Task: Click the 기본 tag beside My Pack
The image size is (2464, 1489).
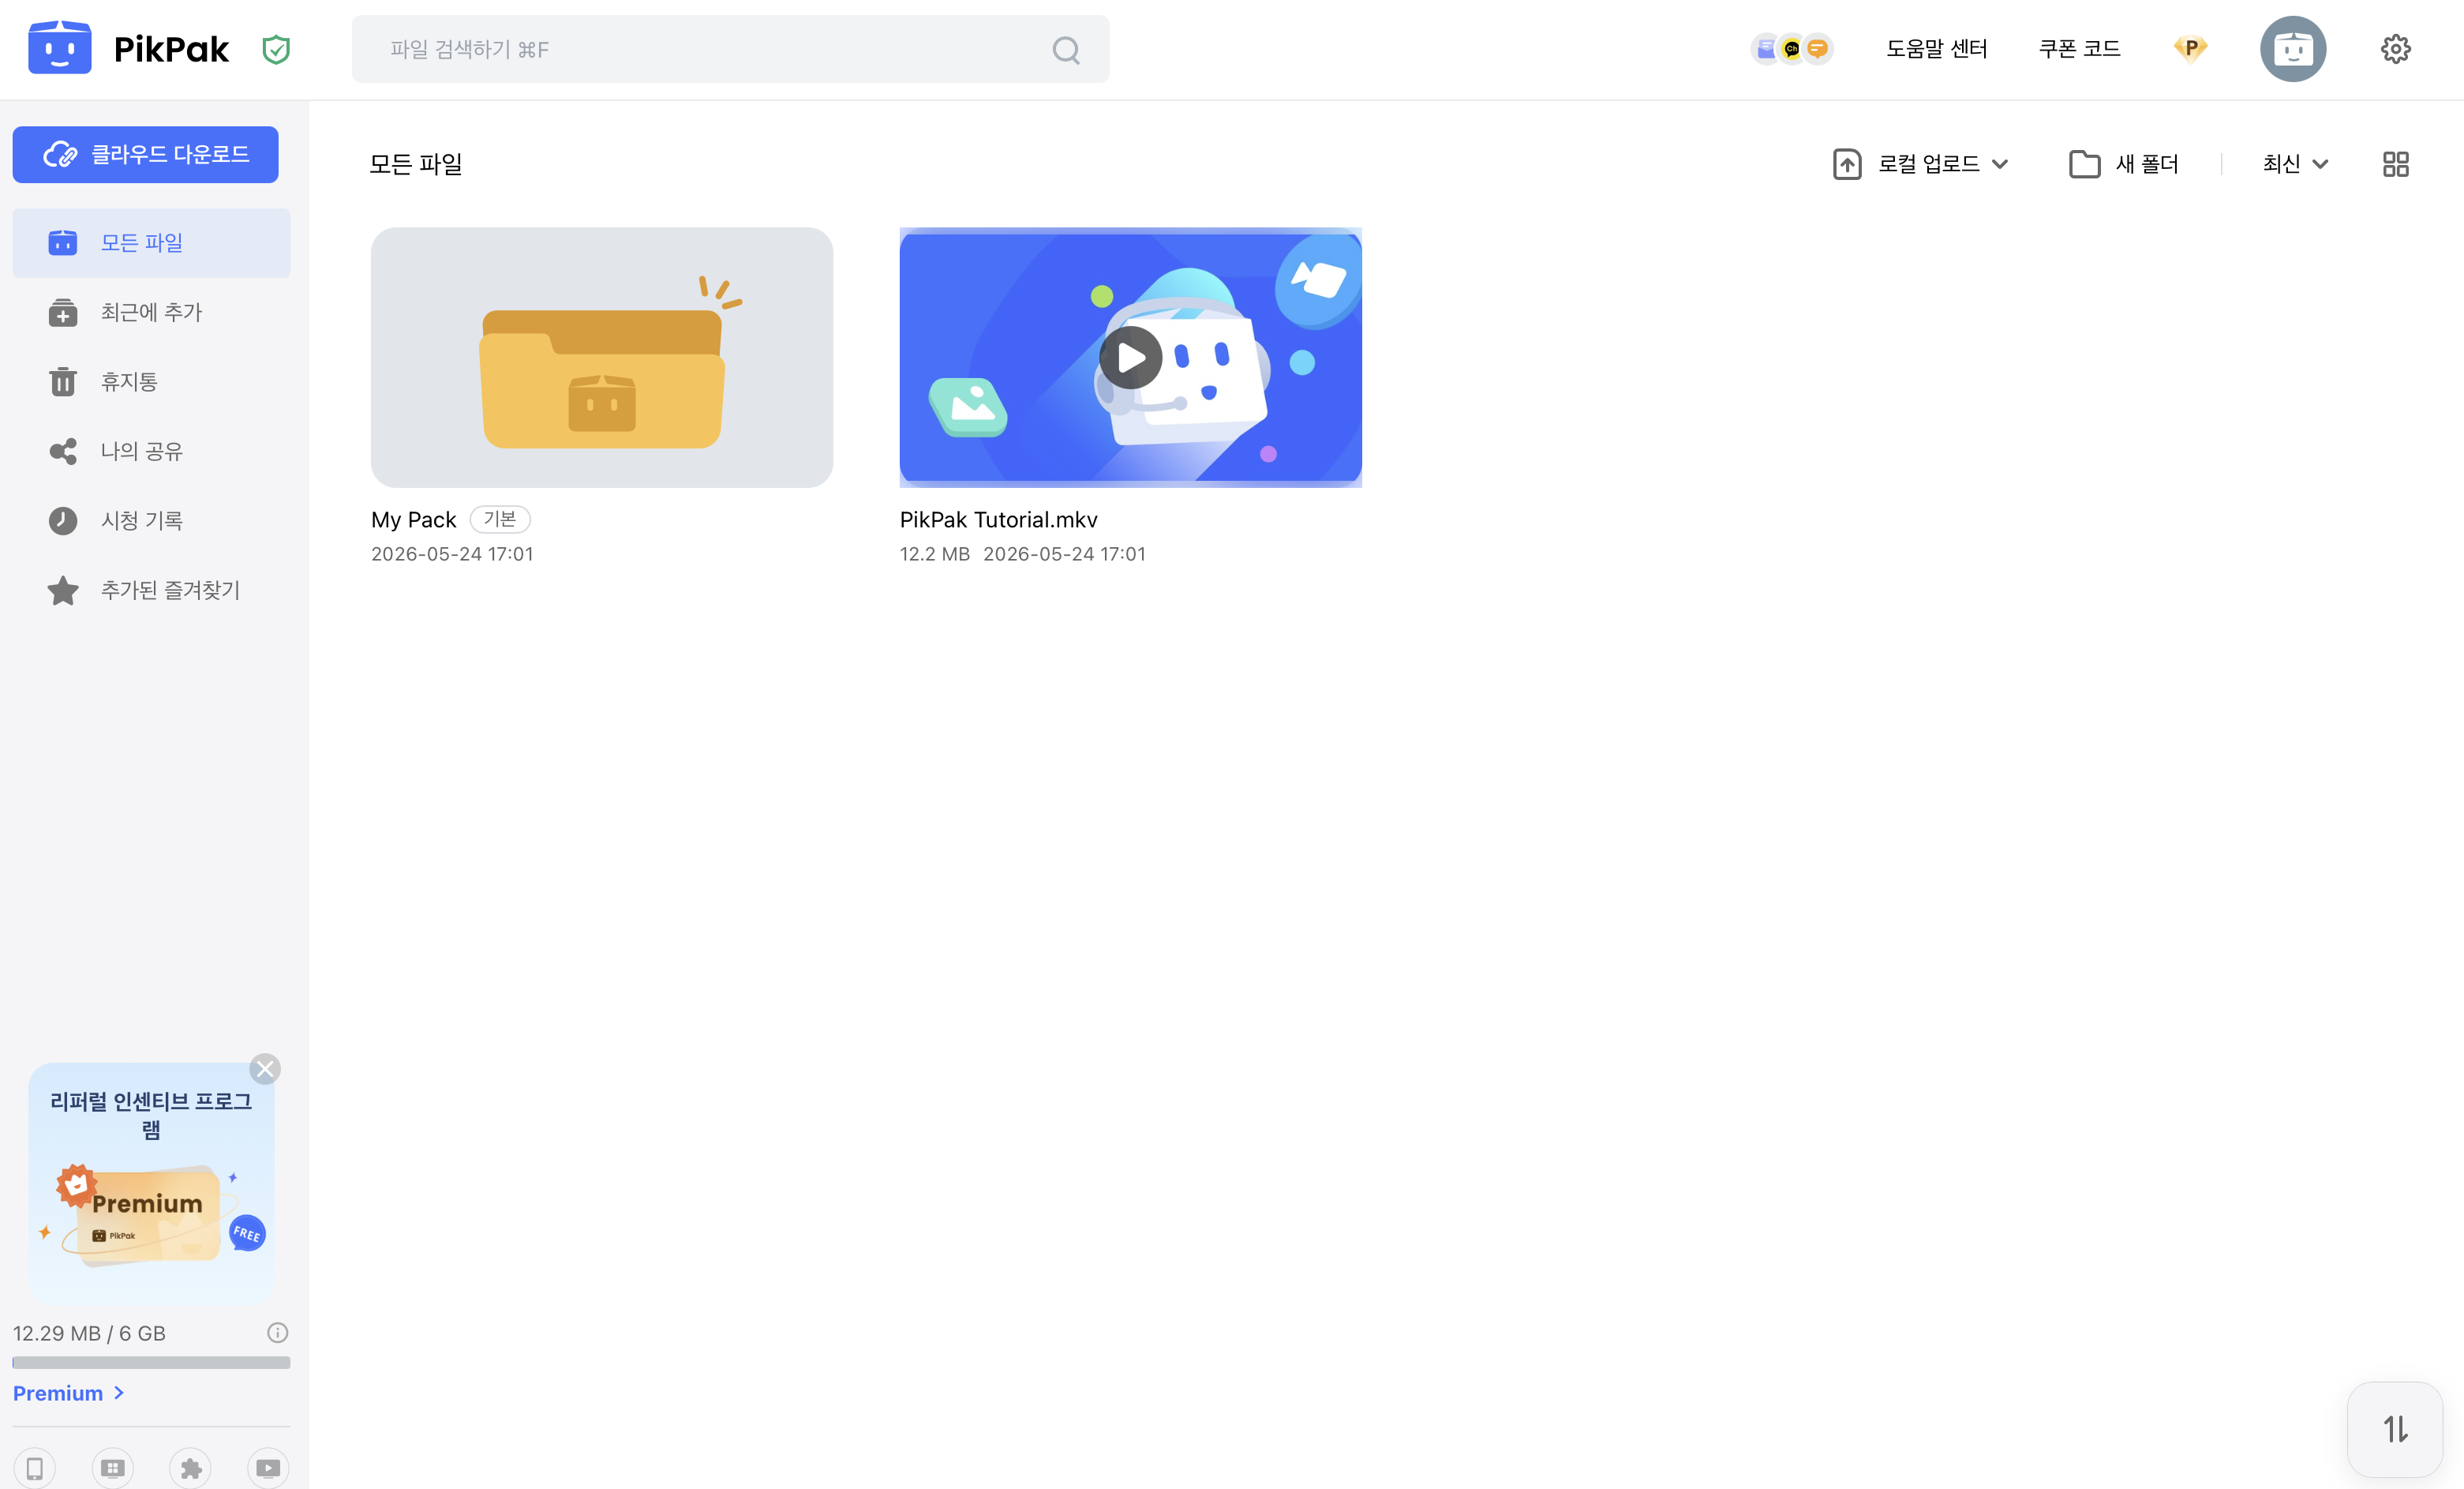Action: 500,519
